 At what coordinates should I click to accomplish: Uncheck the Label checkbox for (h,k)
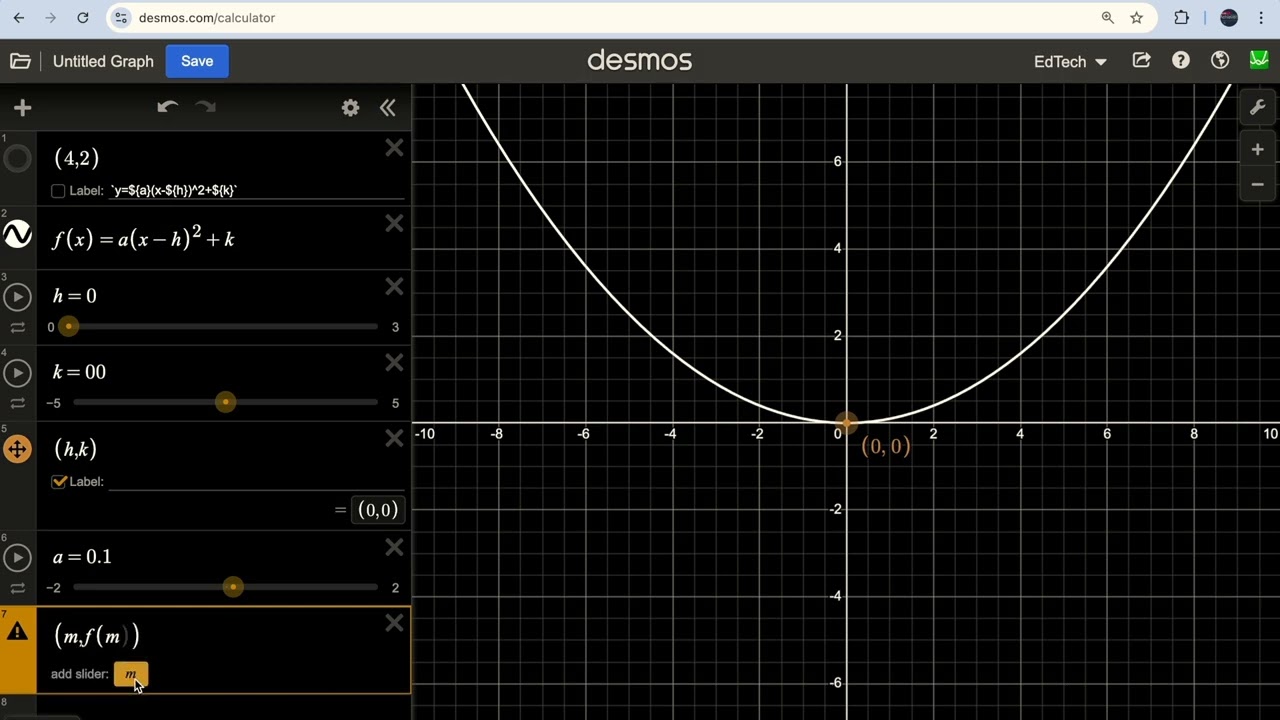[58, 482]
